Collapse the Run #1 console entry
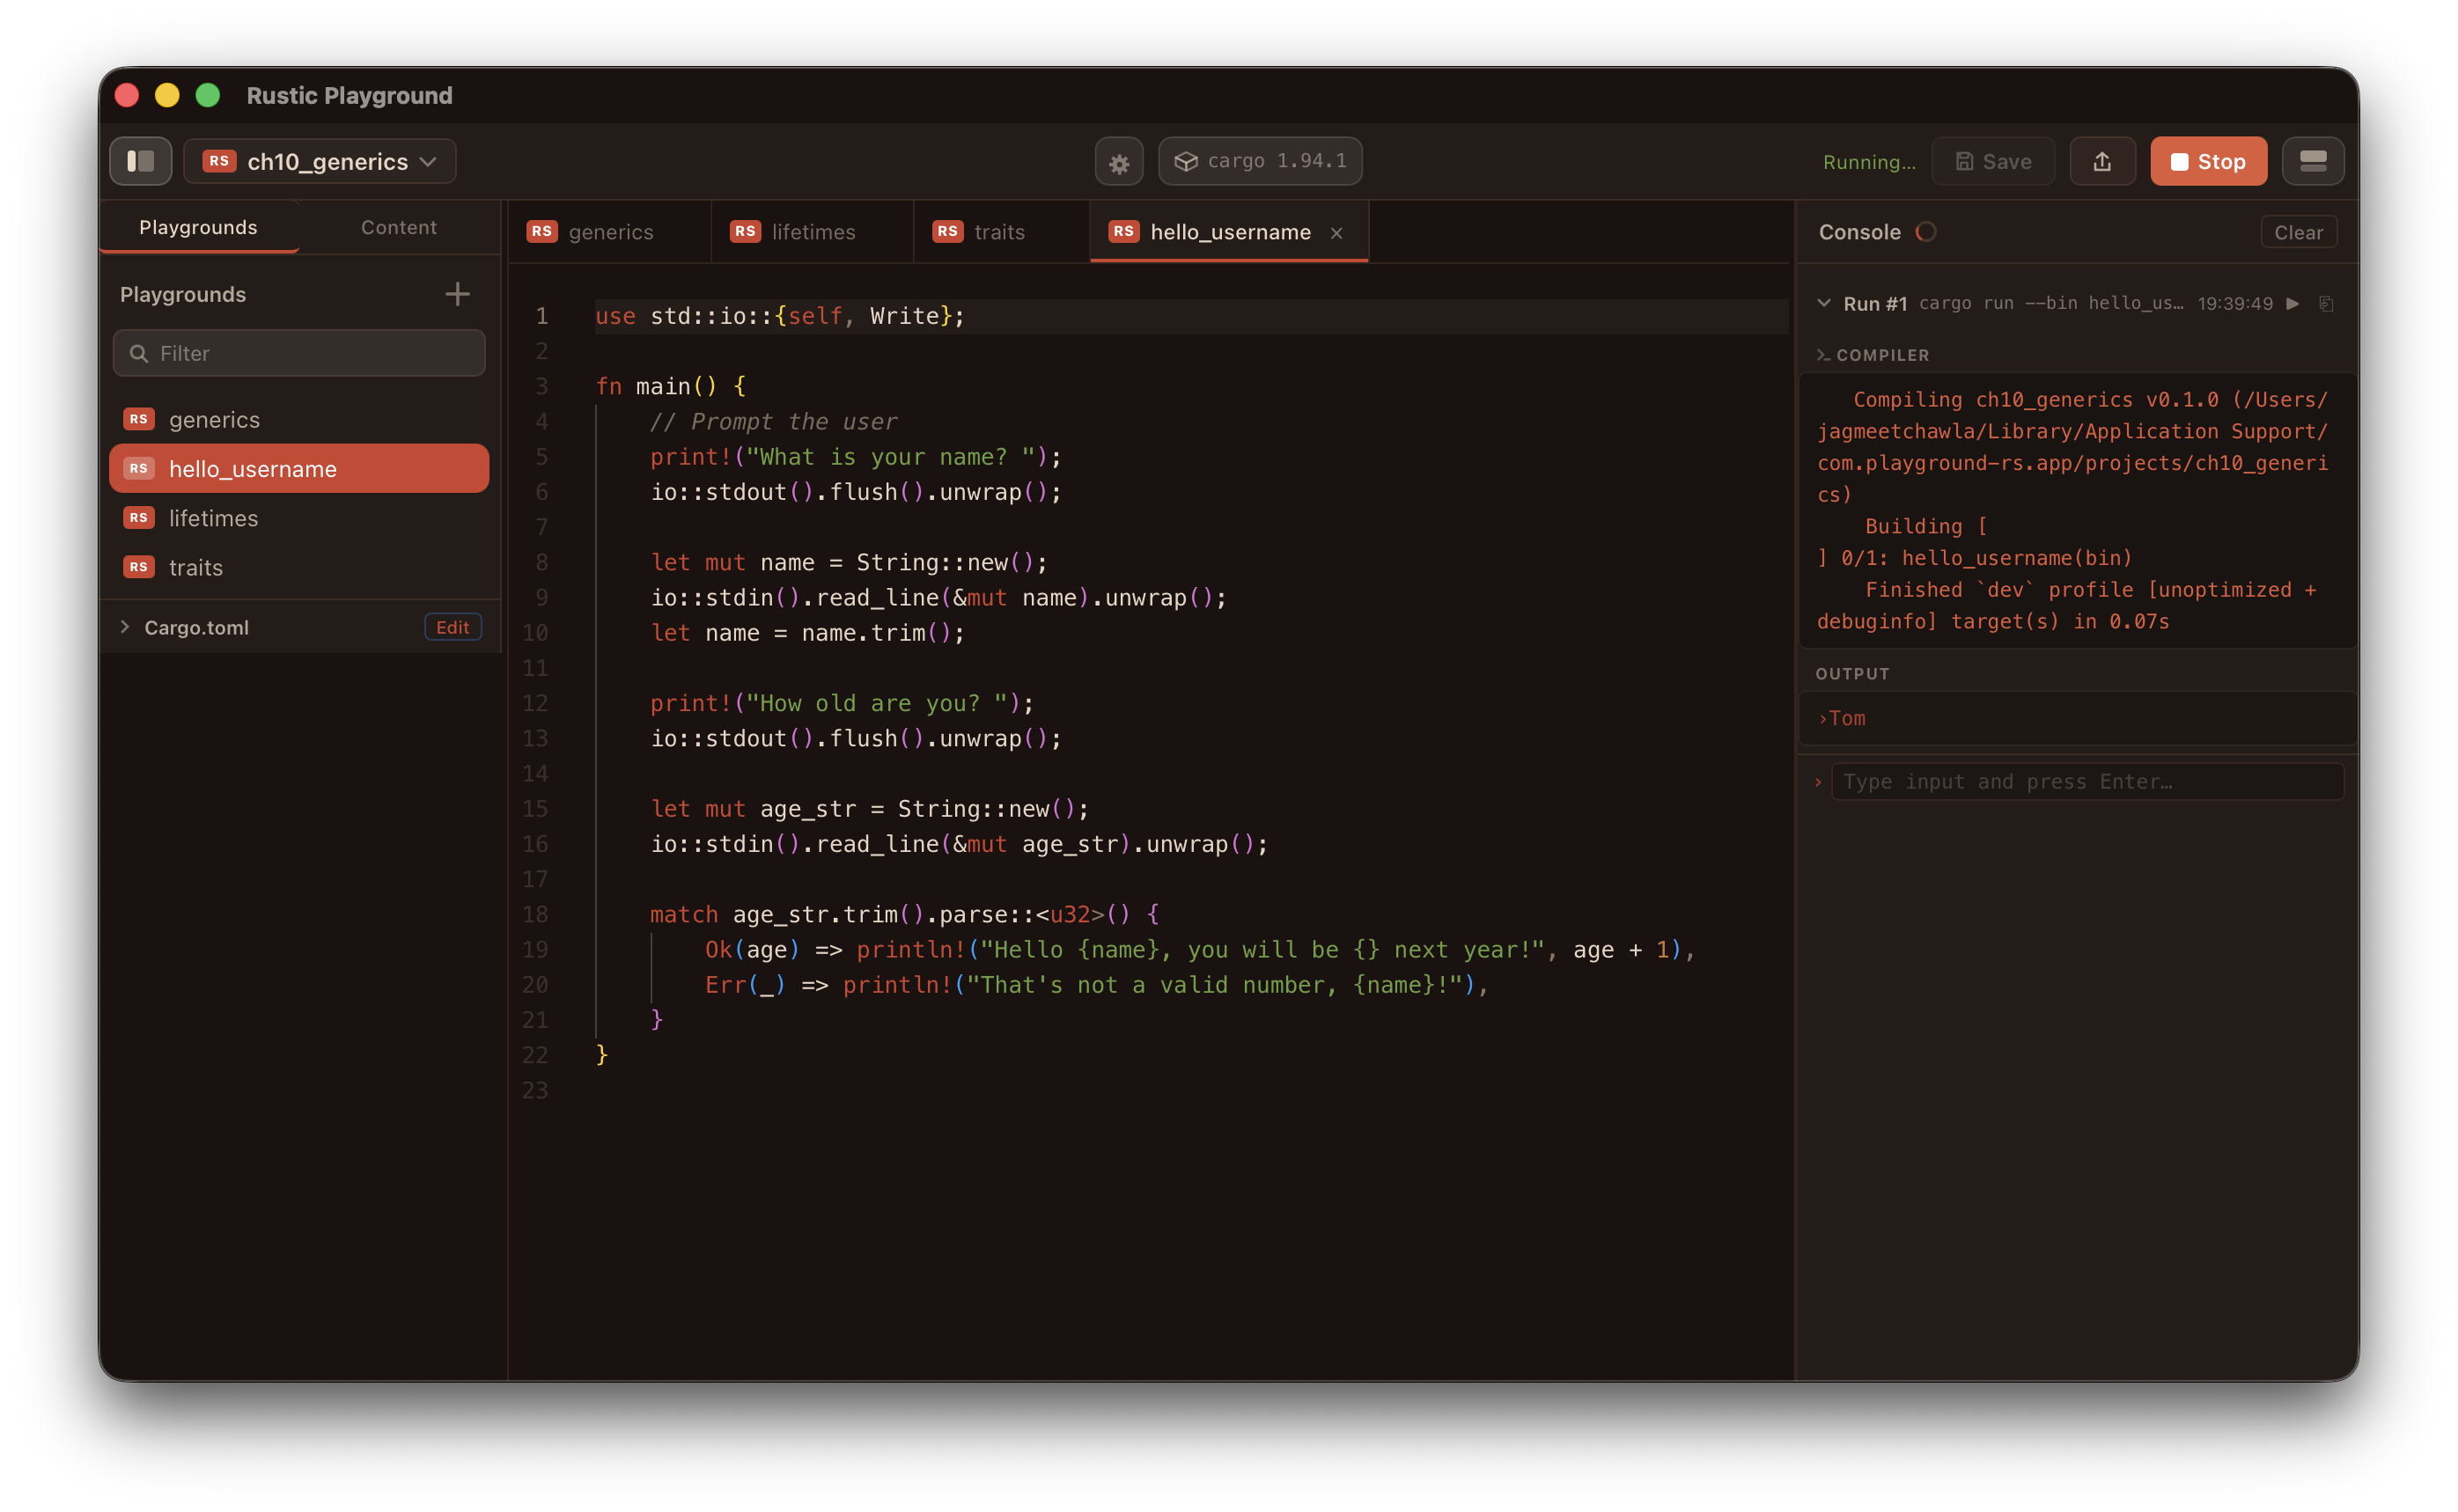The image size is (2458, 1512). [x=1824, y=303]
